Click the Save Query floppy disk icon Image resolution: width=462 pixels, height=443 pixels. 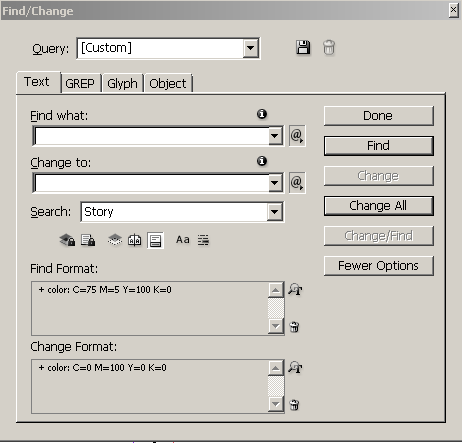(303, 47)
